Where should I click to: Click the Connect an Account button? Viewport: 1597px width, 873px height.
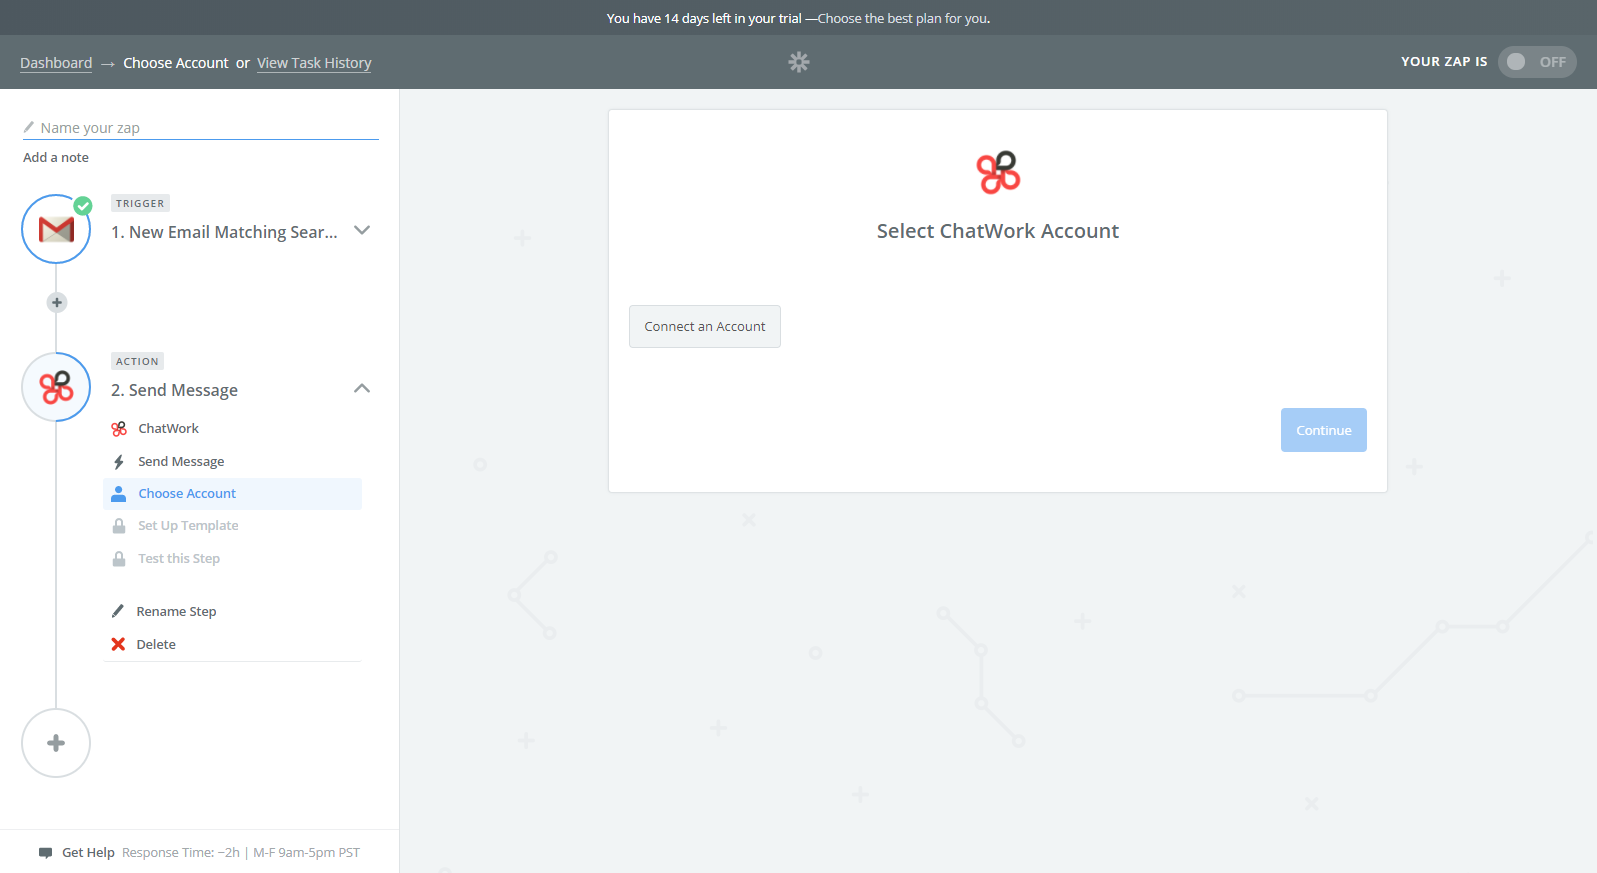(705, 327)
